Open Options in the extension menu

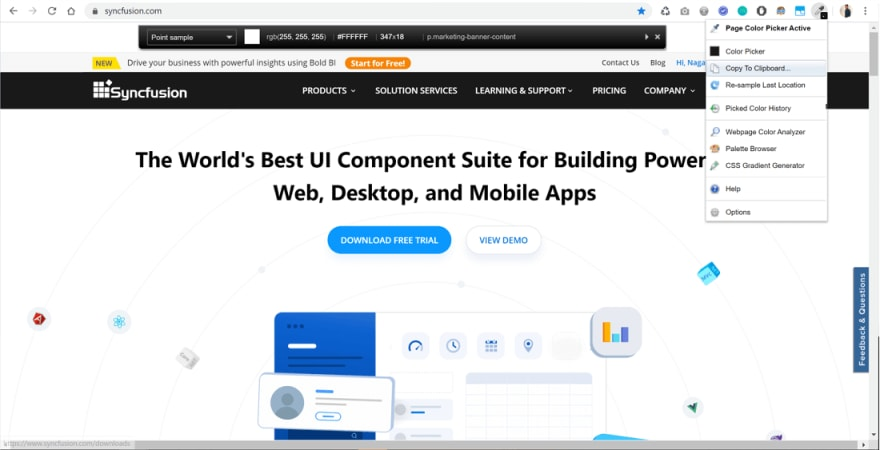tap(766, 212)
